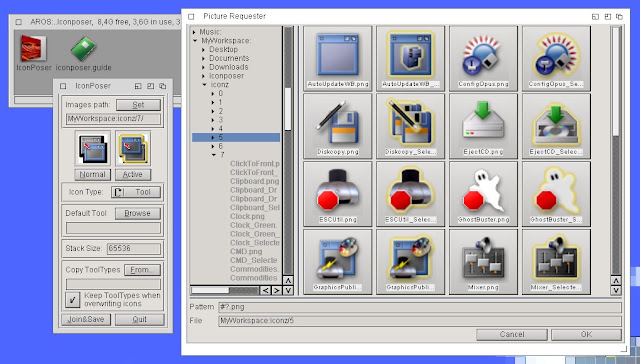Select the selected-state AutoUpdateWB icon thumbnail
This screenshot has height=364, width=640.
tap(410, 58)
